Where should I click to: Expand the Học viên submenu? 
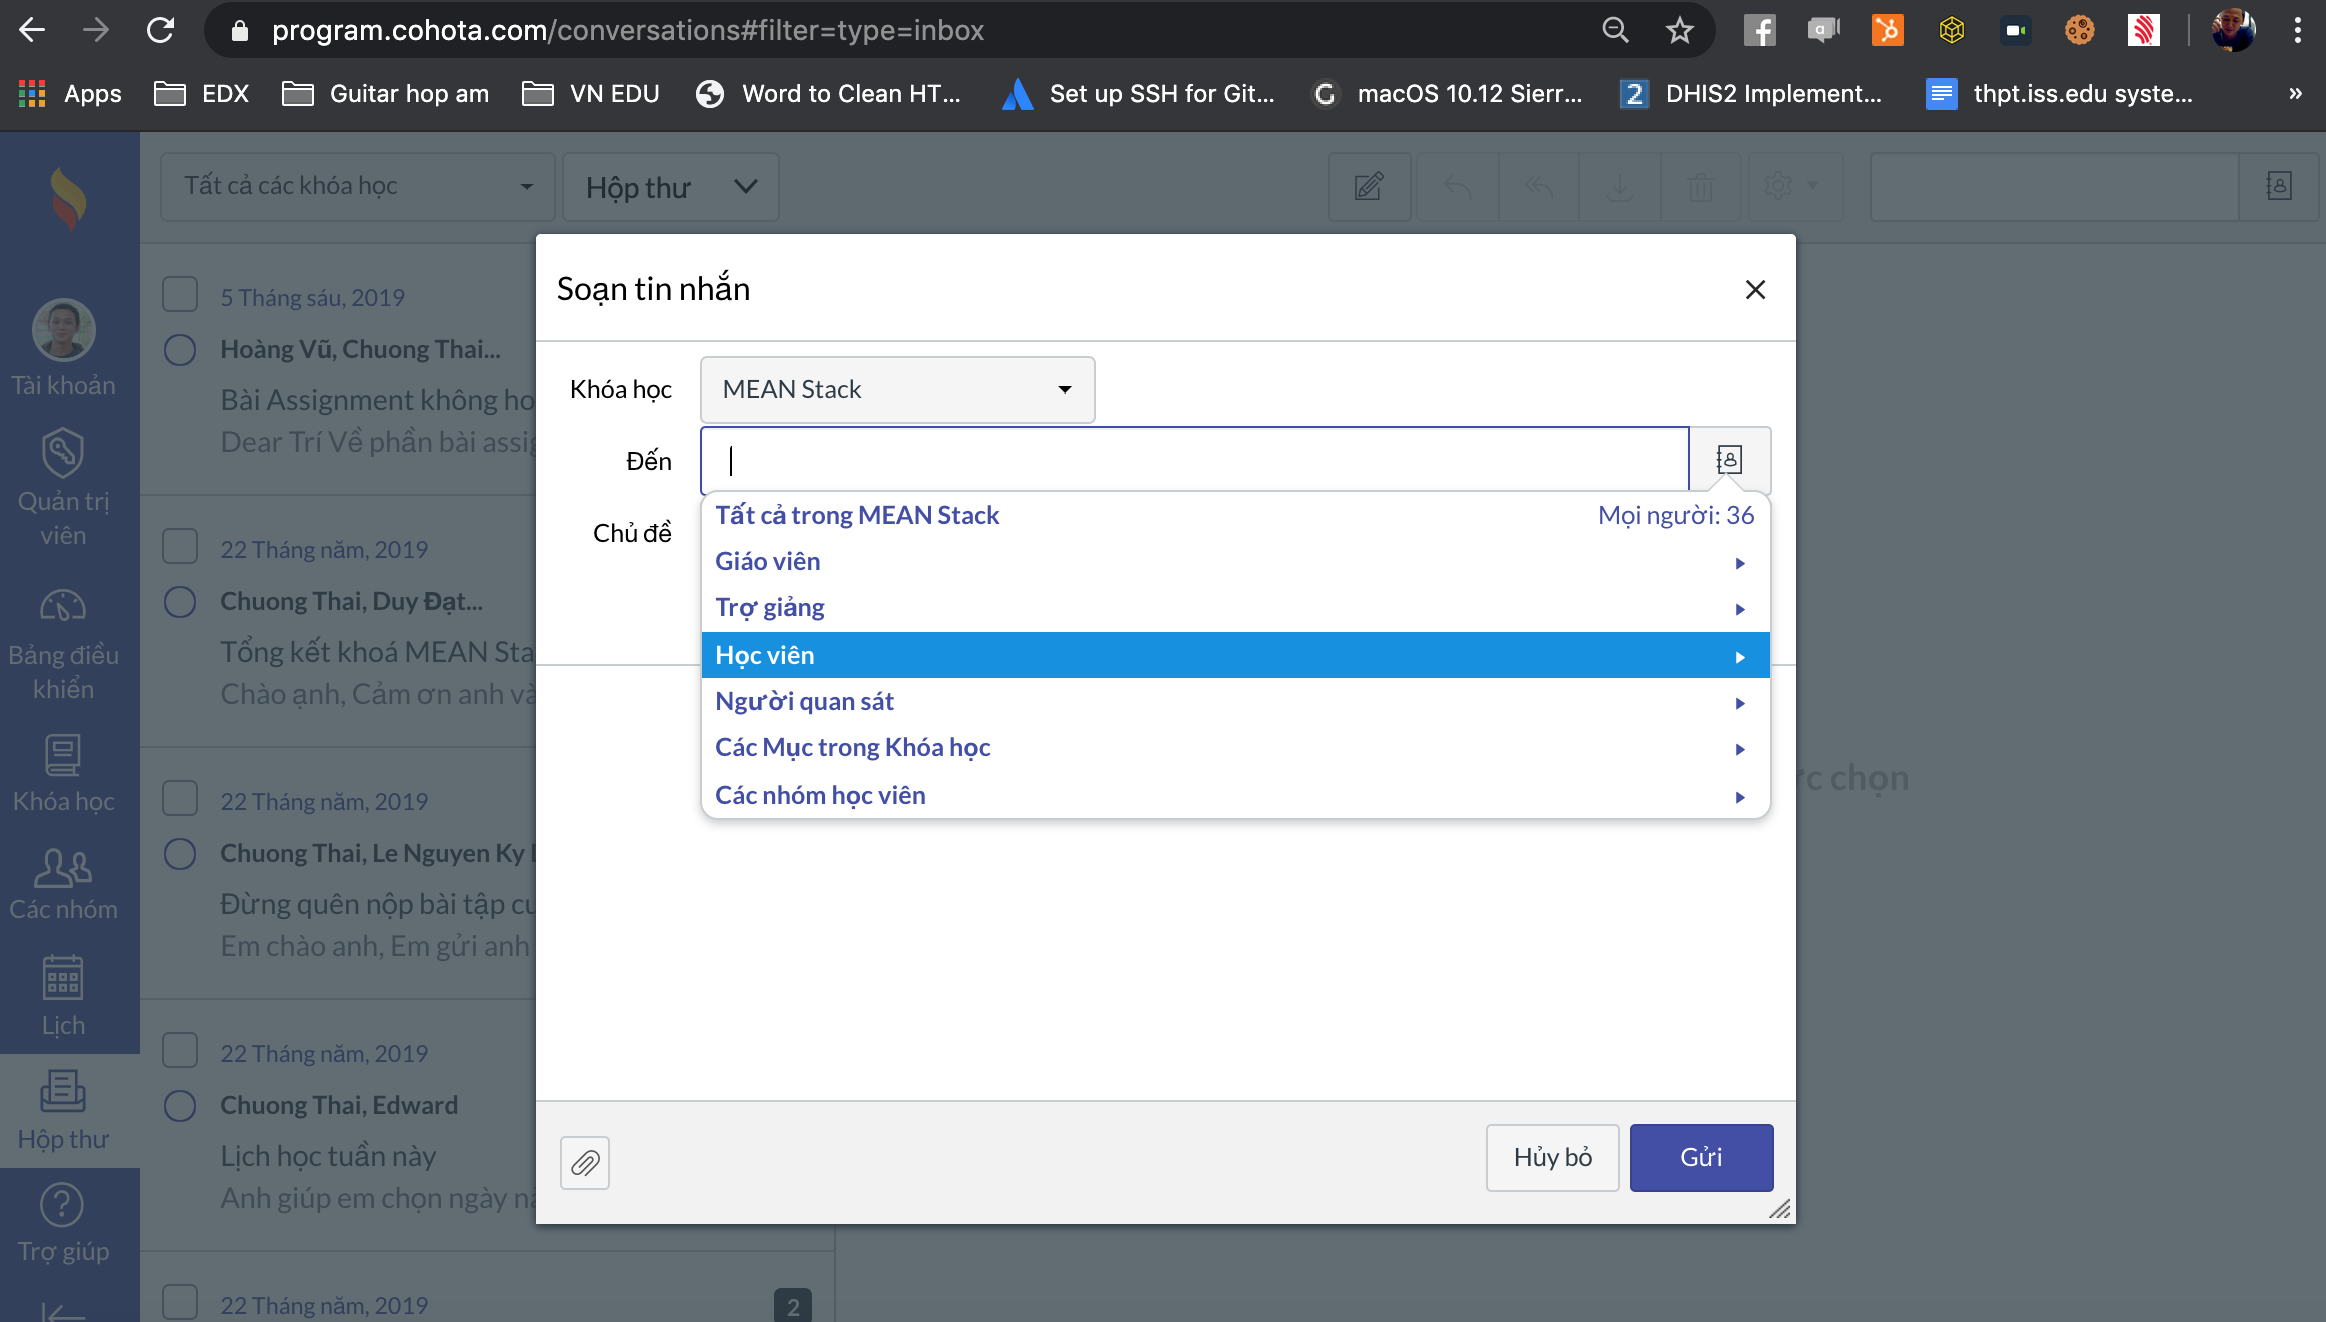pos(1236,655)
